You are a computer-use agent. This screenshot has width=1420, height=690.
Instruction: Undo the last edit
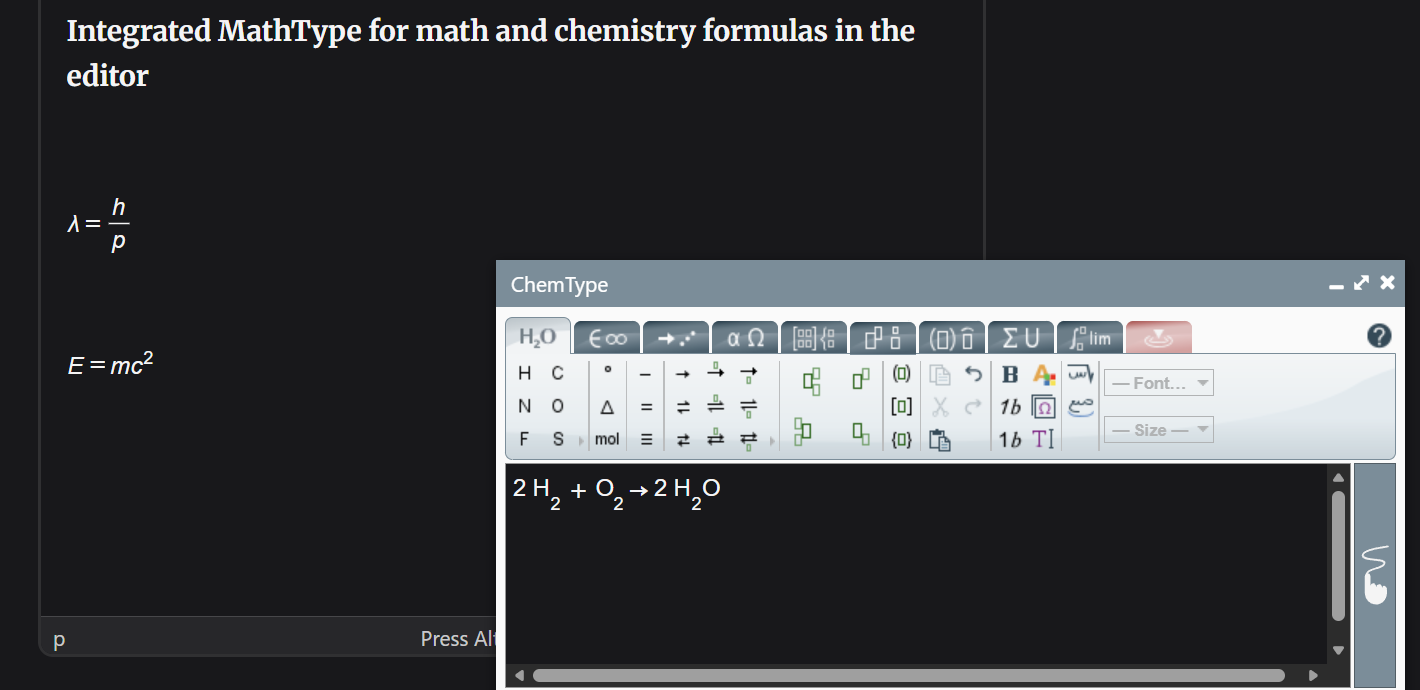point(973,374)
